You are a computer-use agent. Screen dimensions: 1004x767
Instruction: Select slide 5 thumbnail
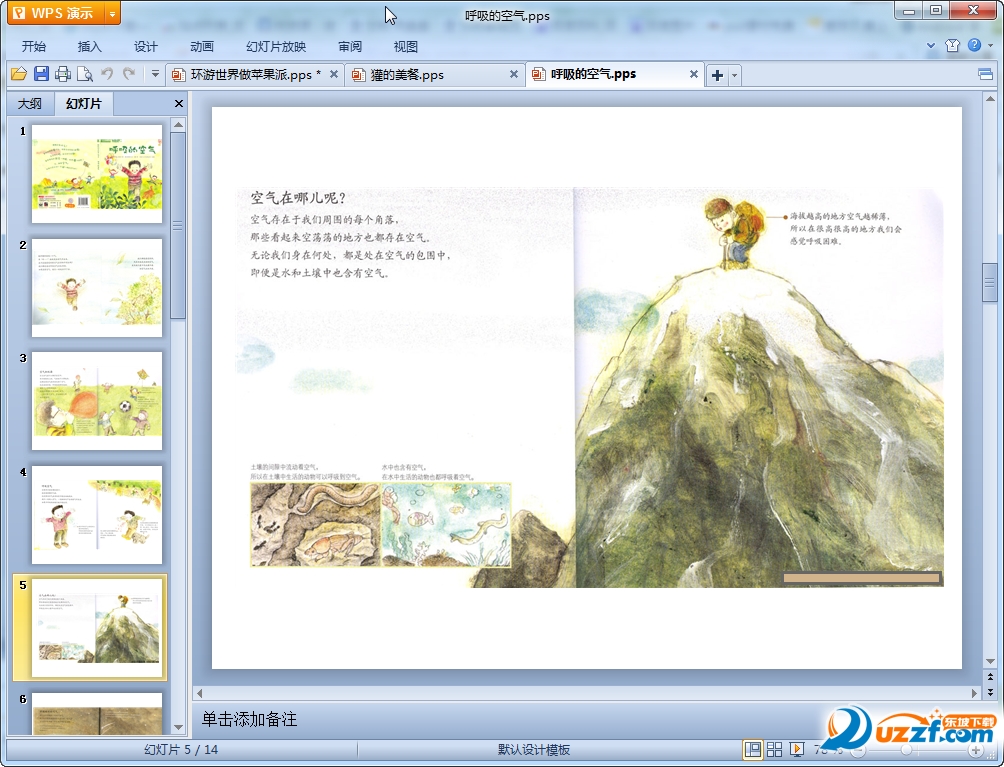coord(97,628)
